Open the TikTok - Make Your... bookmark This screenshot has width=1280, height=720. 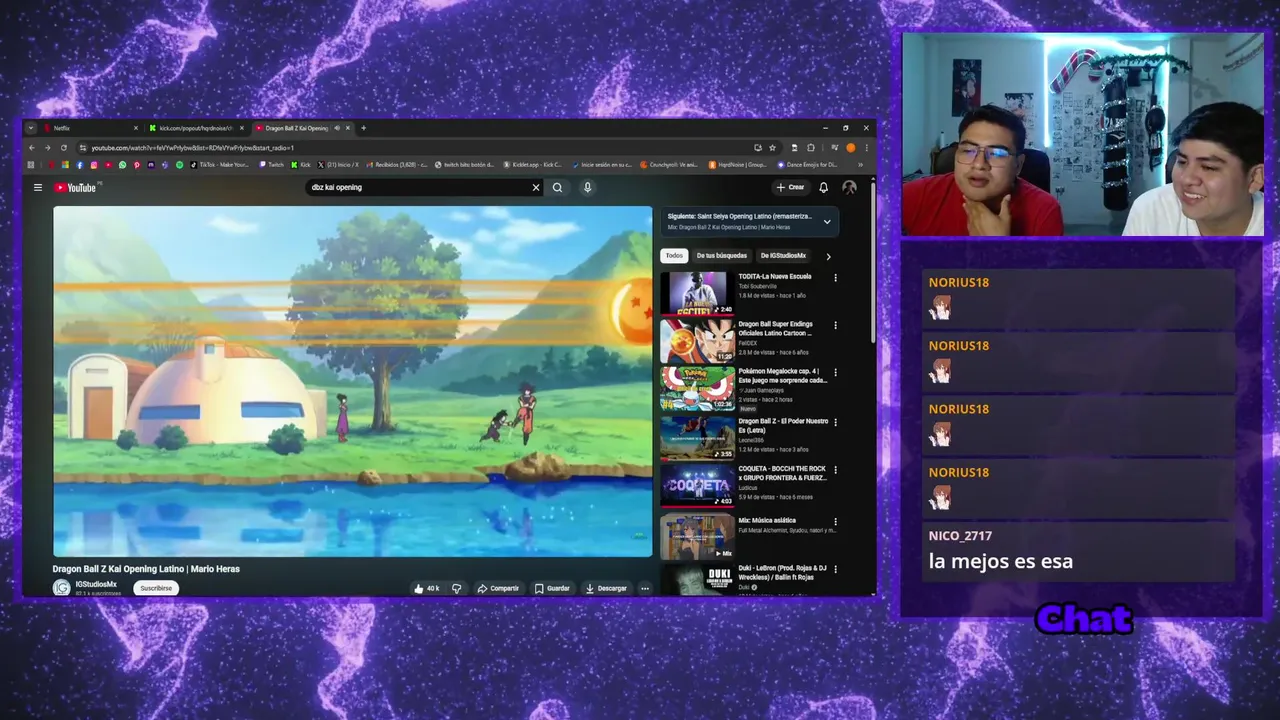[219, 165]
